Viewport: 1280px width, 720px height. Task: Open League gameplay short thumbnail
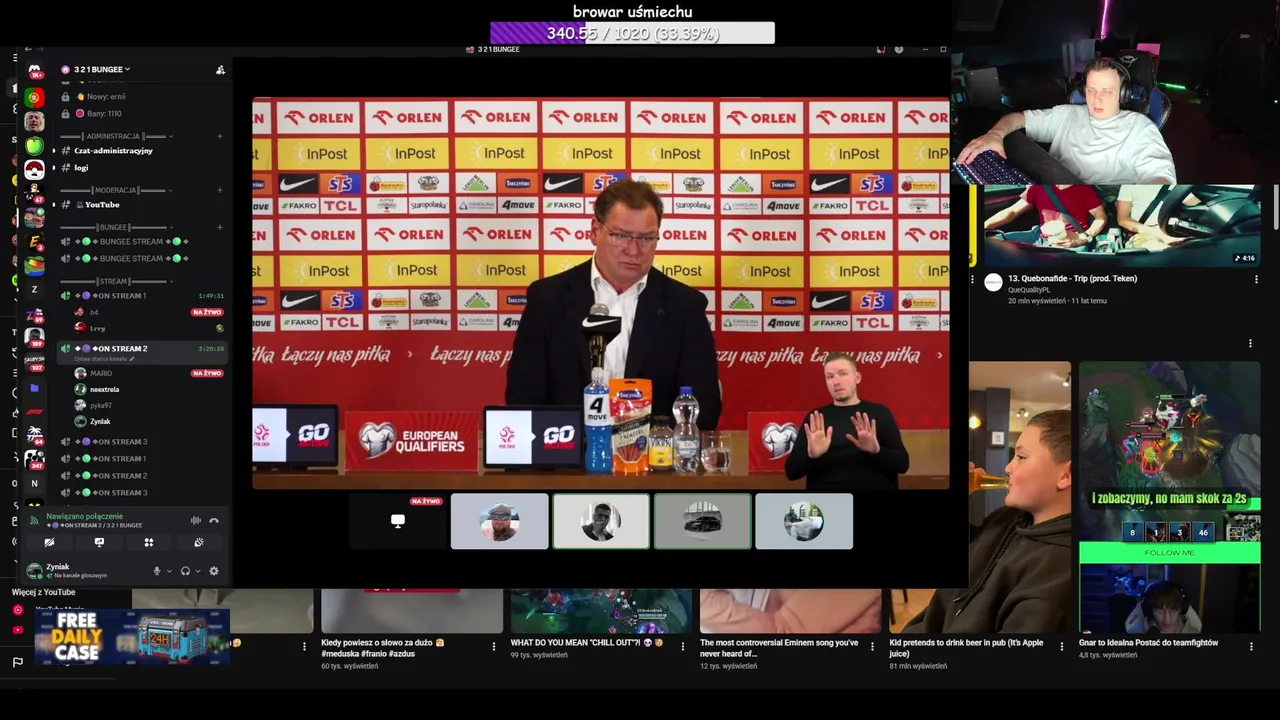(x=1169, y=497)
